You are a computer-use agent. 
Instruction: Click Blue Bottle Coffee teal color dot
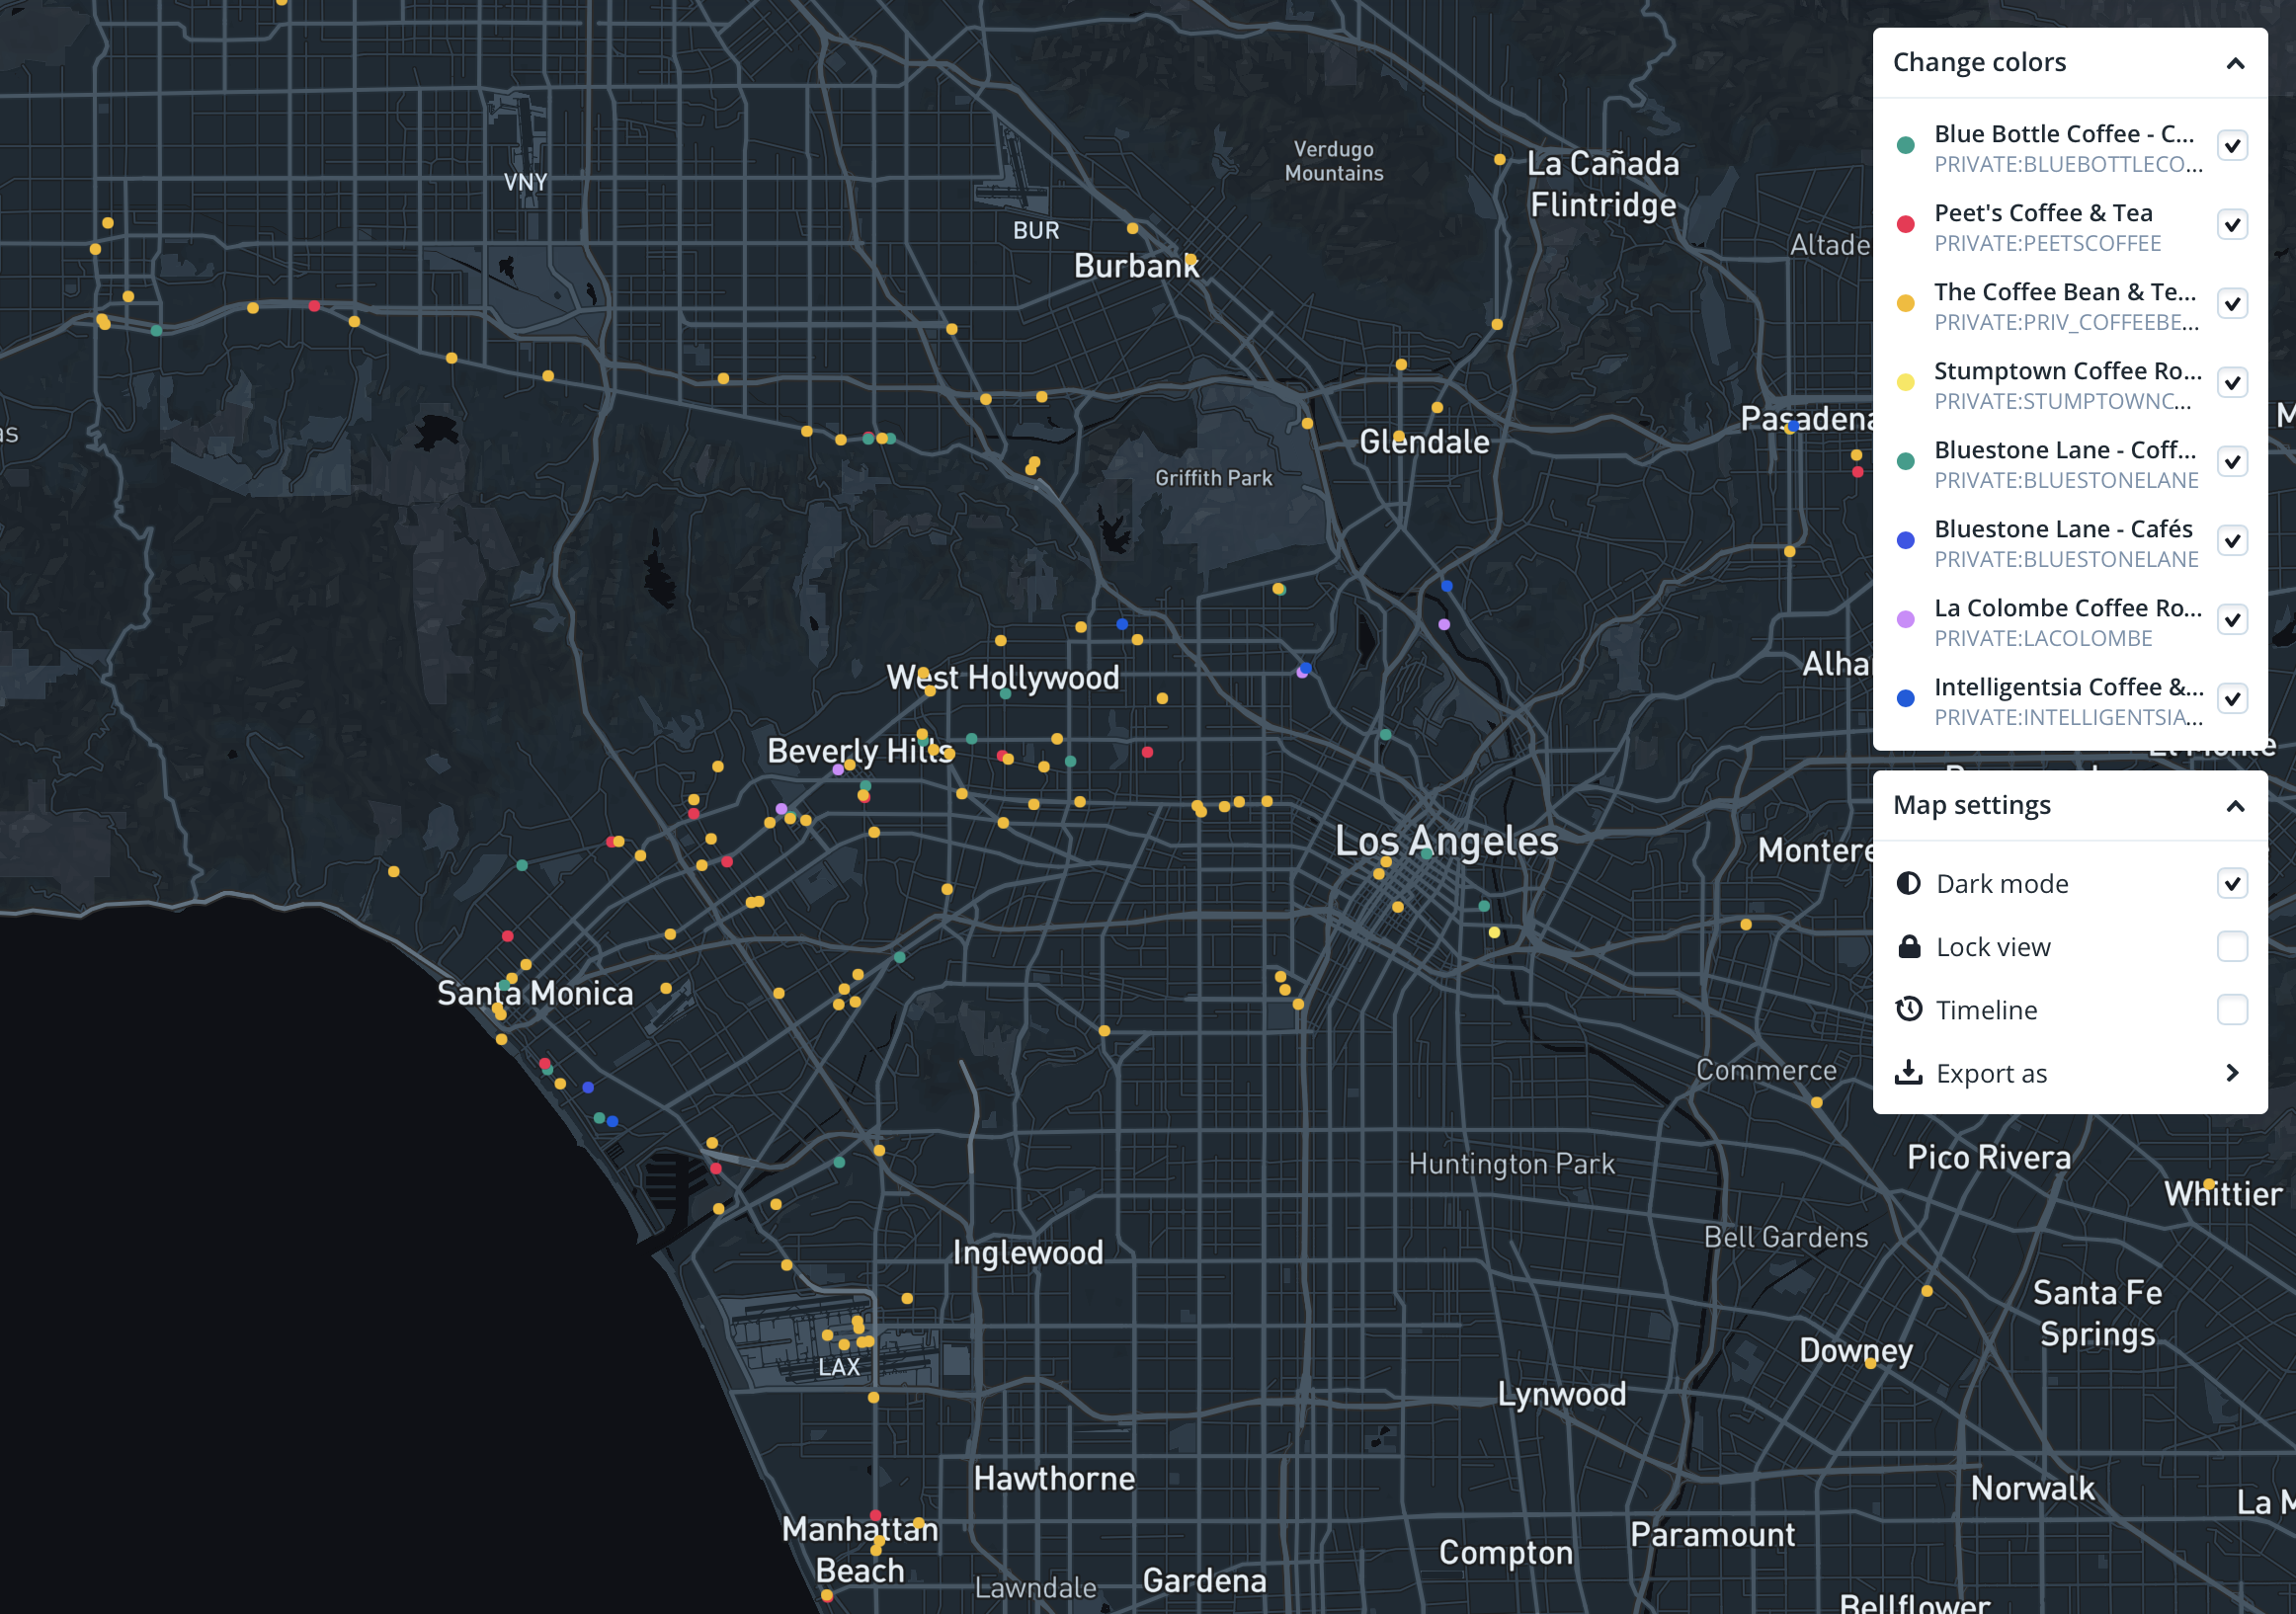click(1905, 146)
